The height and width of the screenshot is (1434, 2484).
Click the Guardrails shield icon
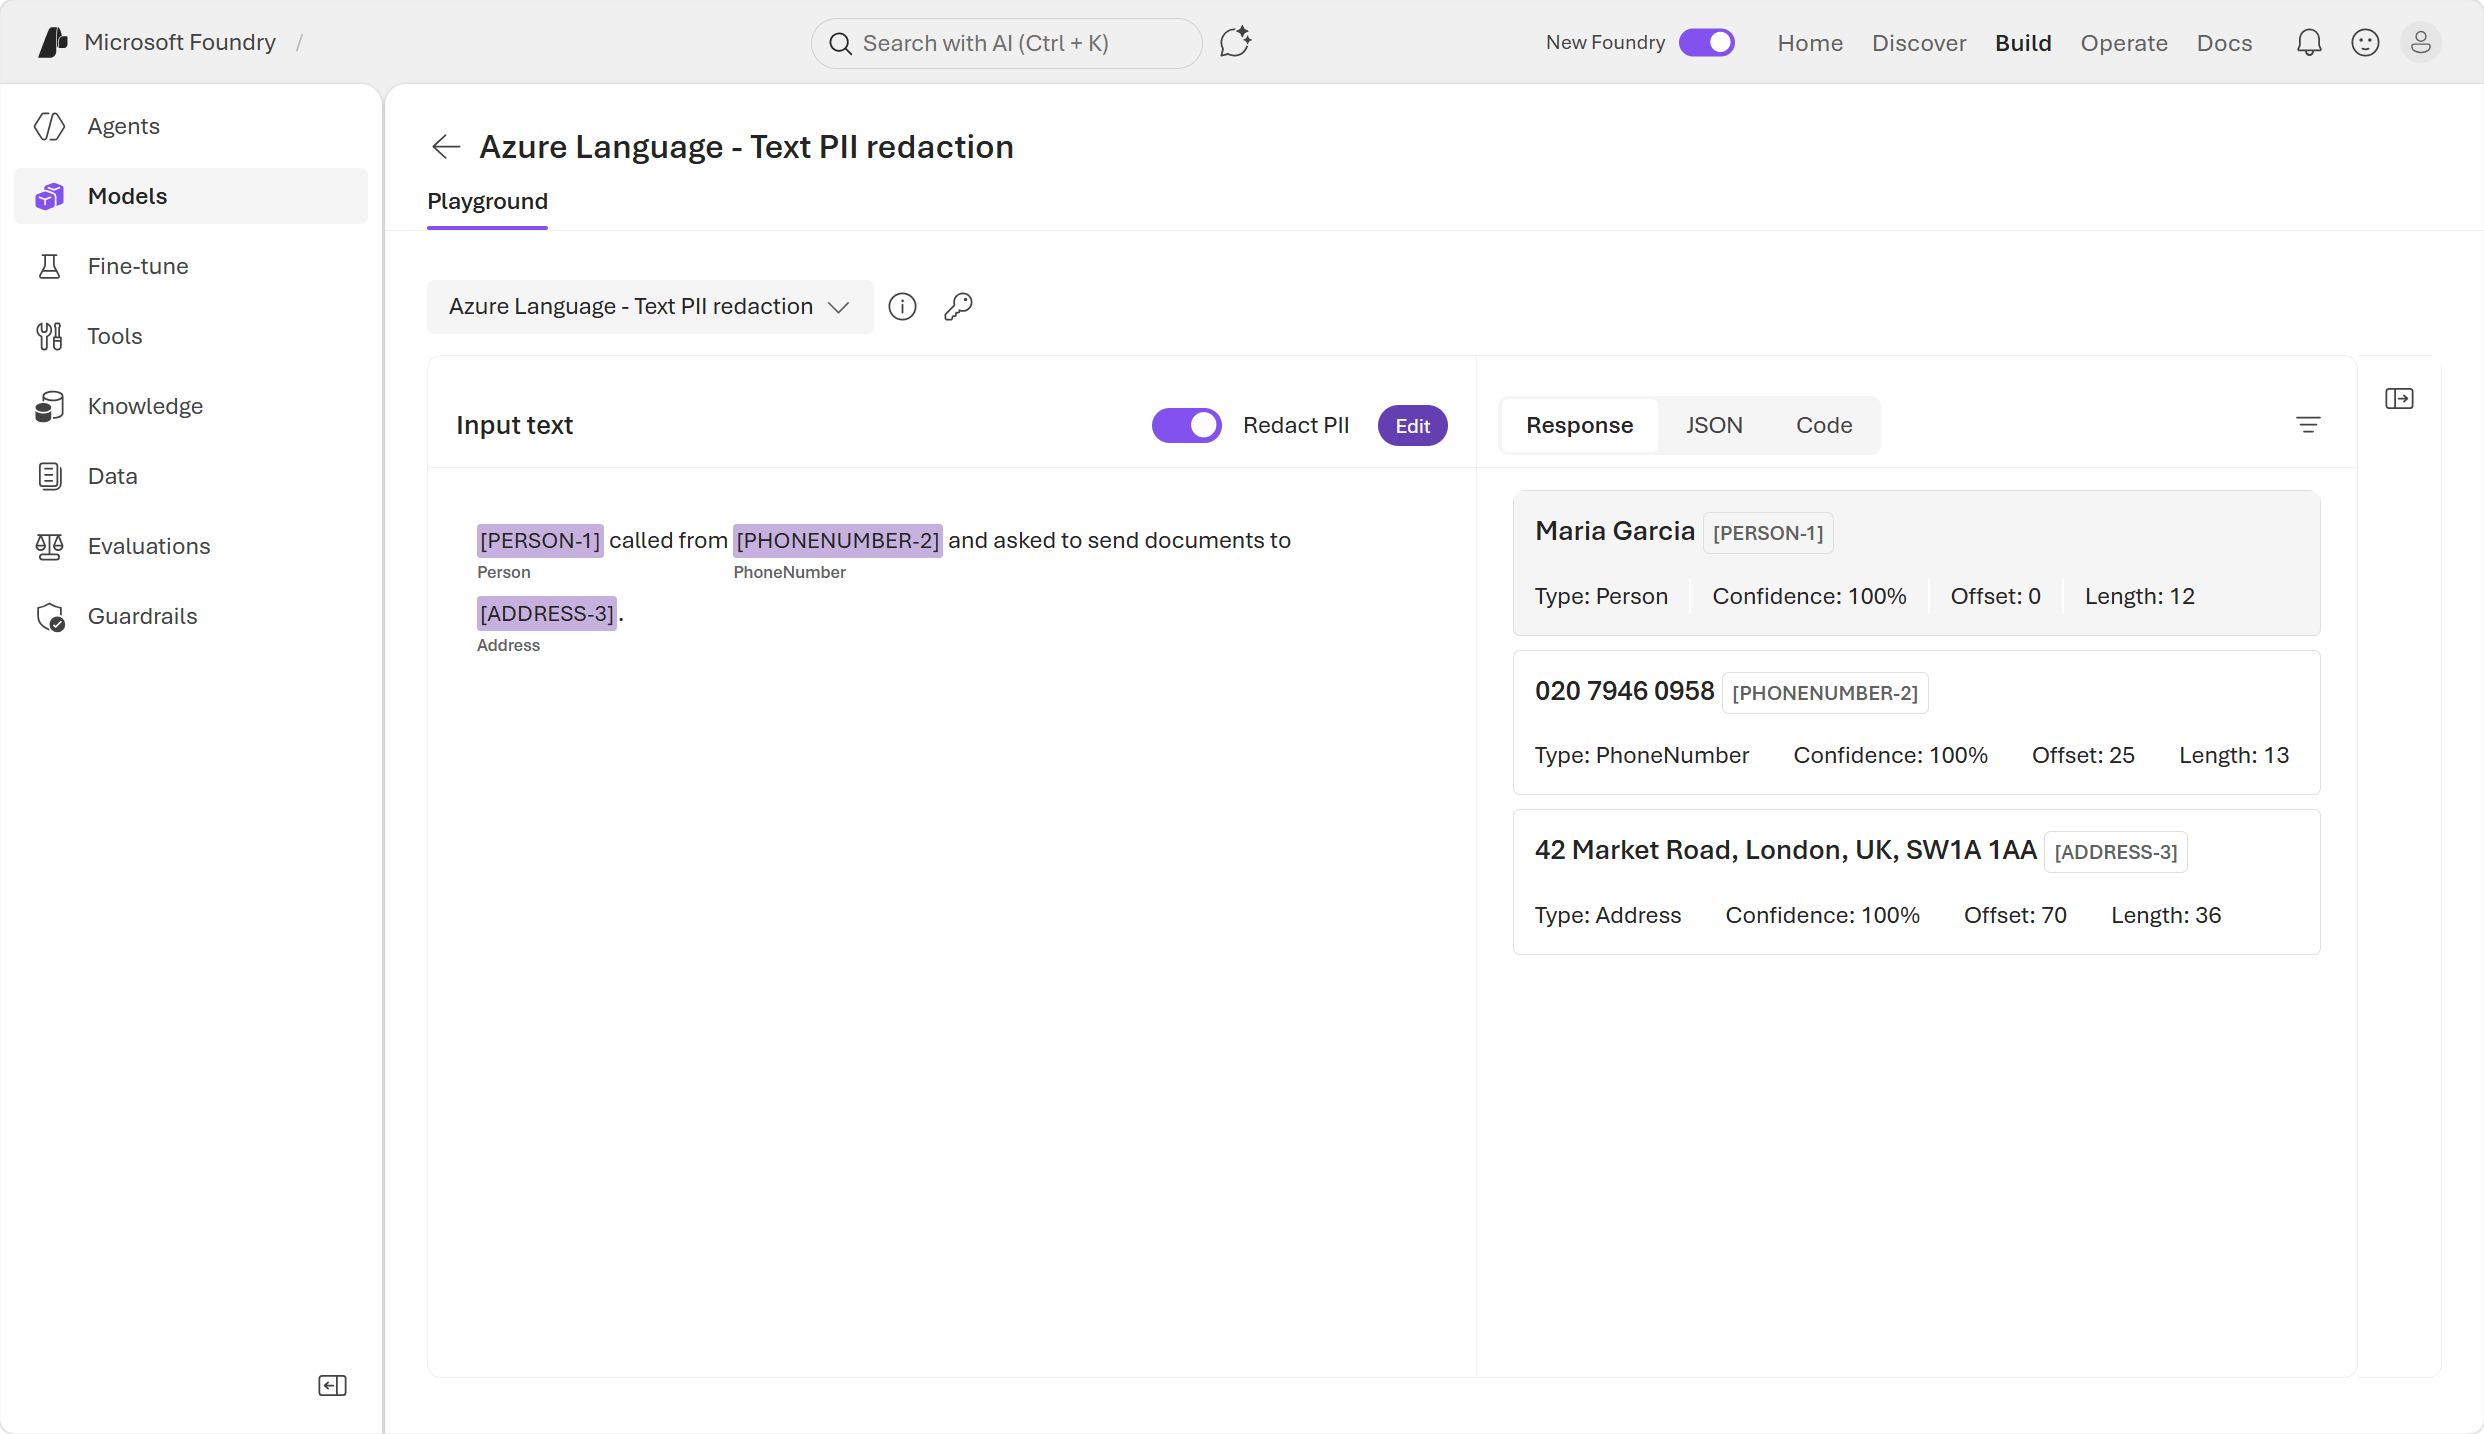point(50,617)
